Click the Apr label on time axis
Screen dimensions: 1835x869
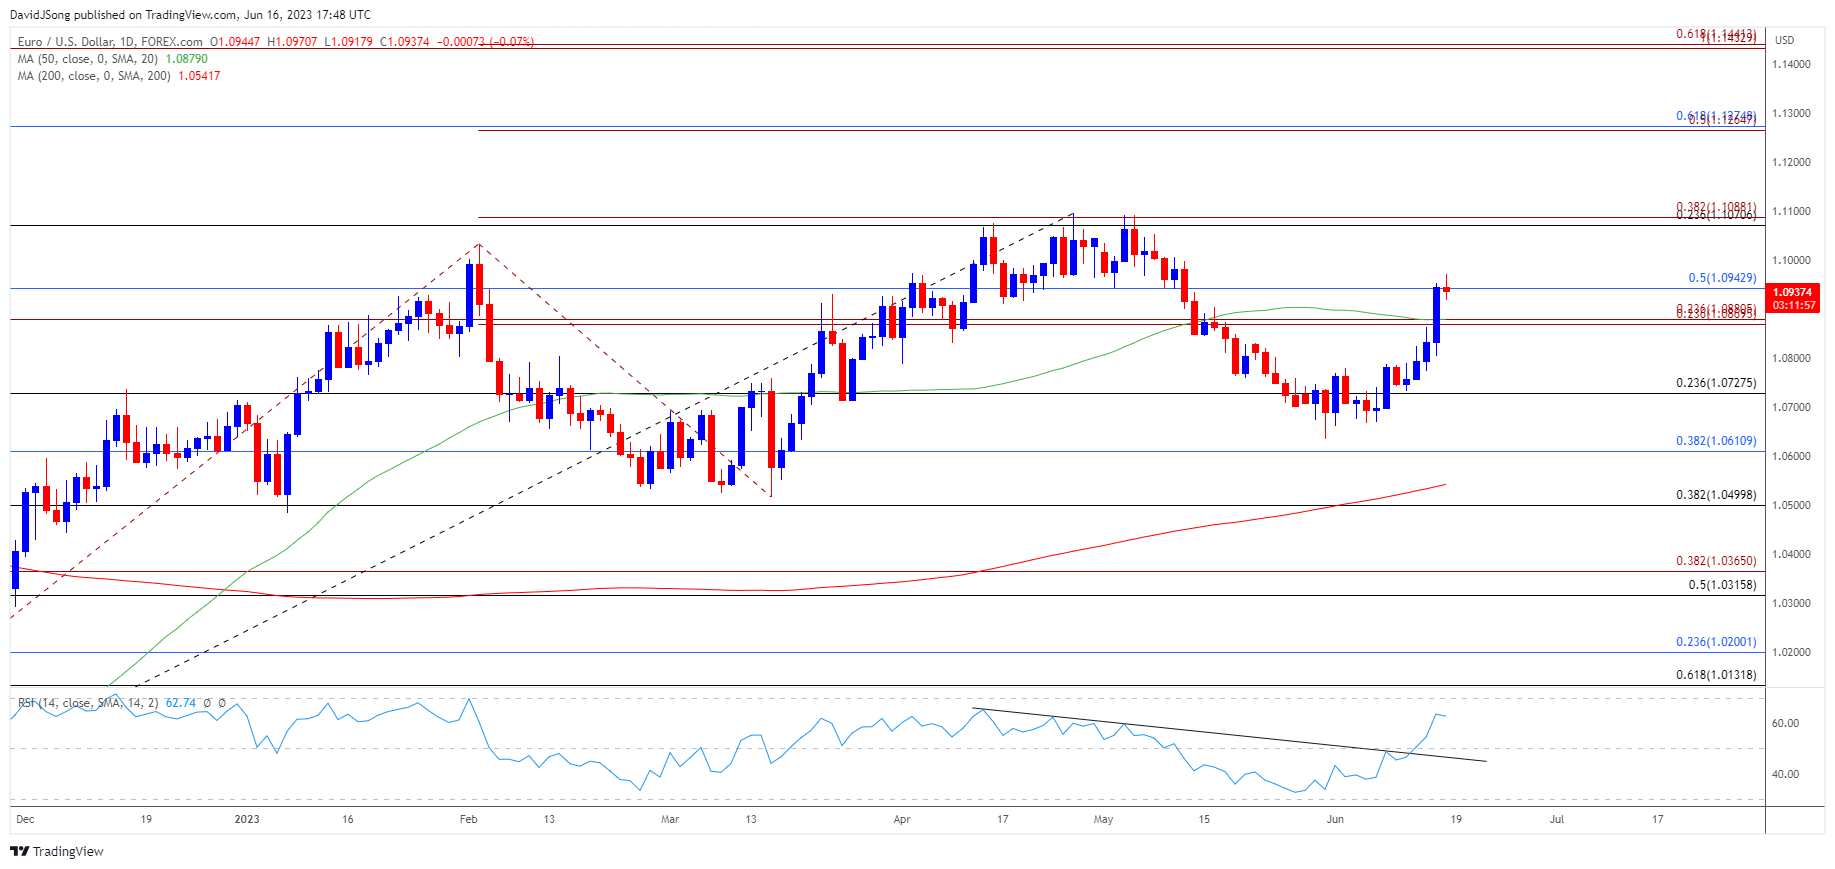click(902, 819)
